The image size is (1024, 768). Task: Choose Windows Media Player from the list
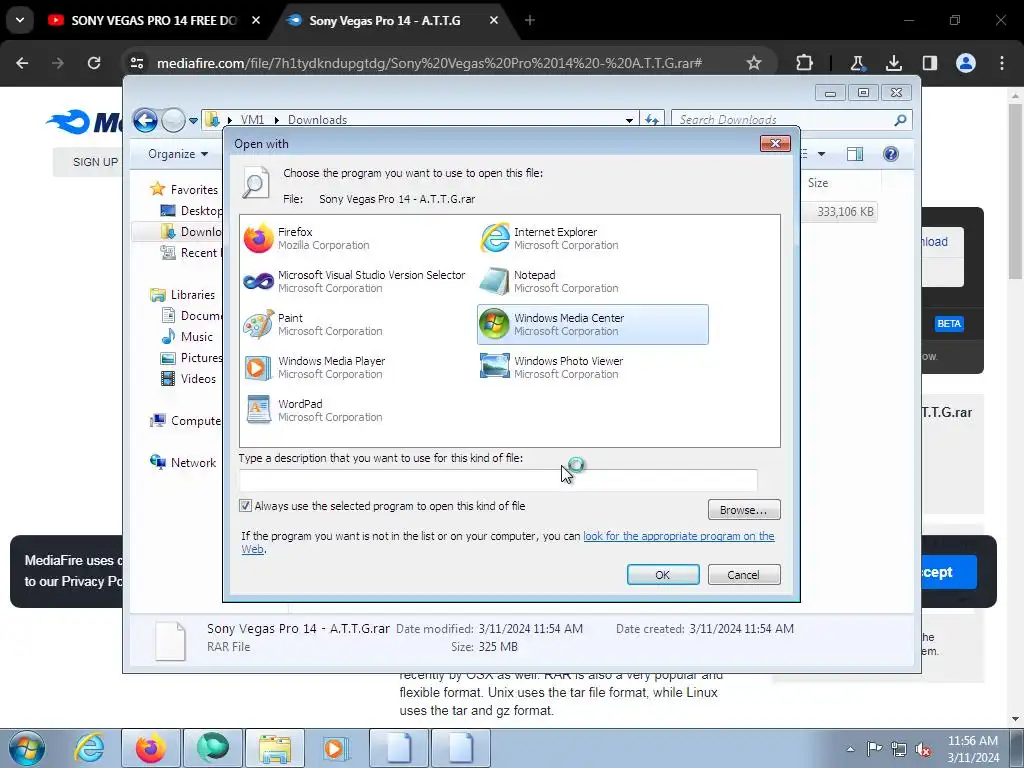[x=315, y=368]
